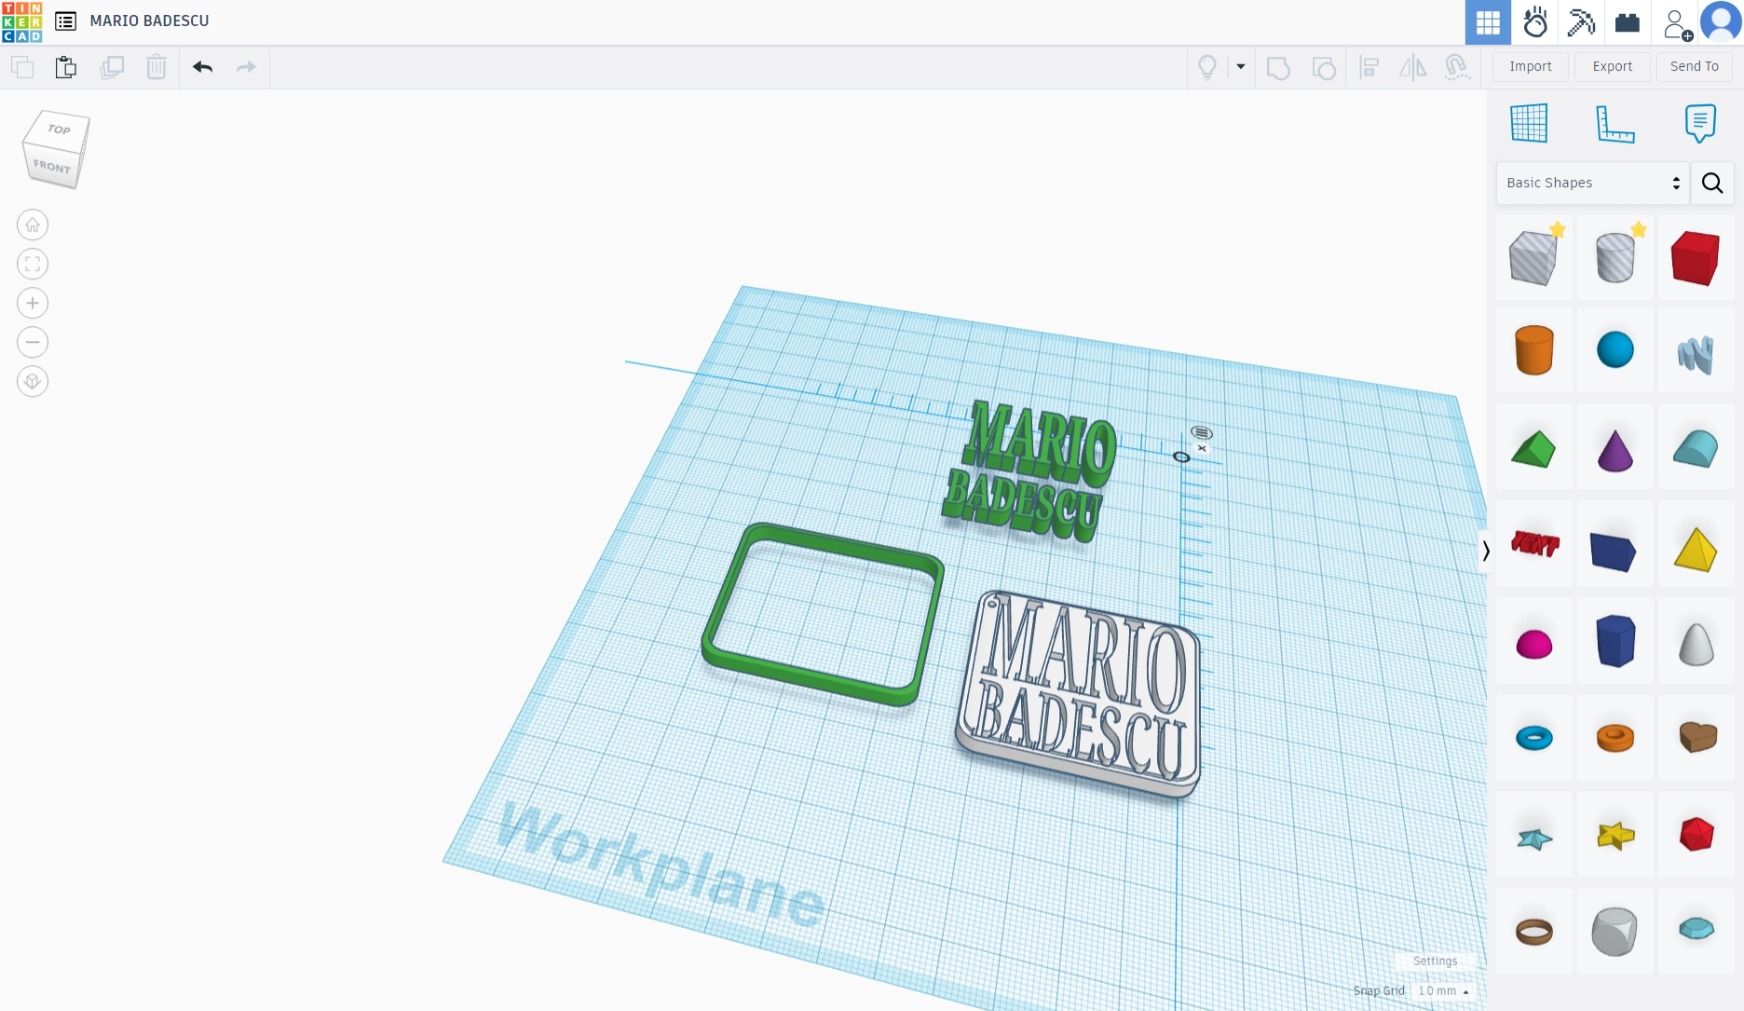The width and height of the screenshot is (1744, 1011).
Task: Switch to 3D design grid view
Action: point(1488,22)
